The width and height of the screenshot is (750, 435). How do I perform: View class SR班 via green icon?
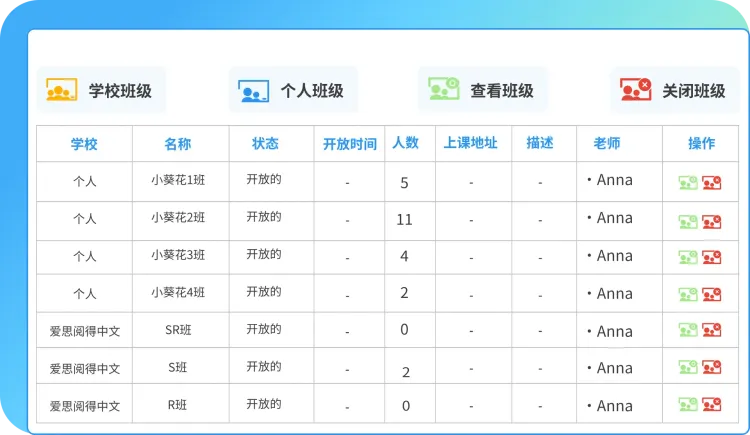pos(688,330)
